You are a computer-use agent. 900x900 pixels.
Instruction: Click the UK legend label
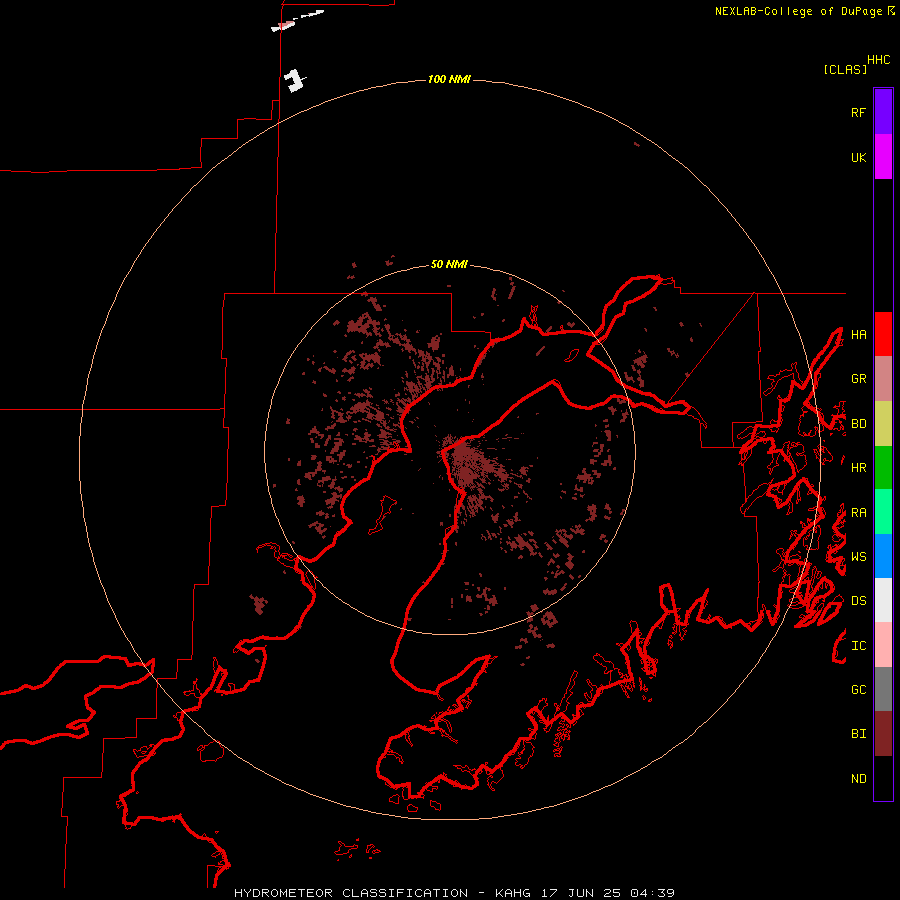pyautogui.click(x=858, y=157)
